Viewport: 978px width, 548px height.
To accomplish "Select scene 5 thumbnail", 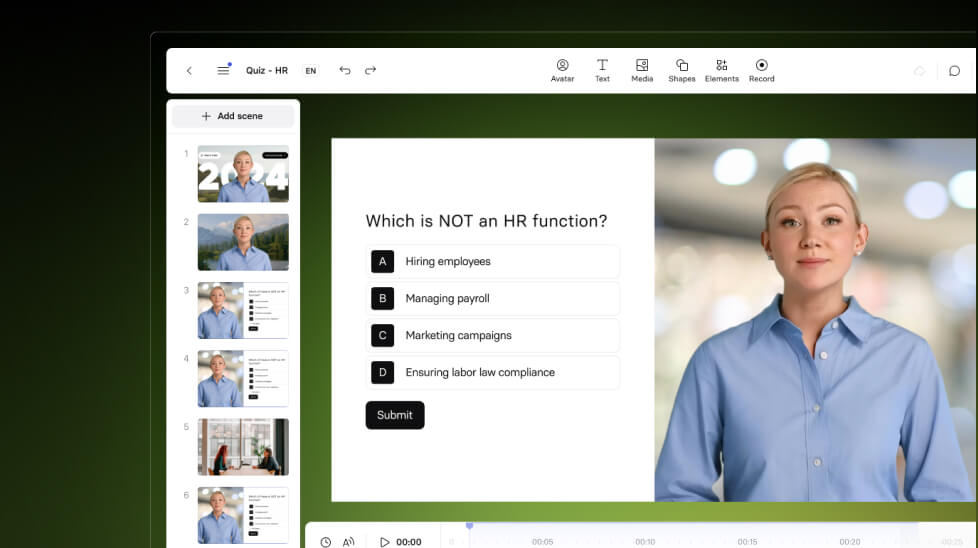I will 243,447.
